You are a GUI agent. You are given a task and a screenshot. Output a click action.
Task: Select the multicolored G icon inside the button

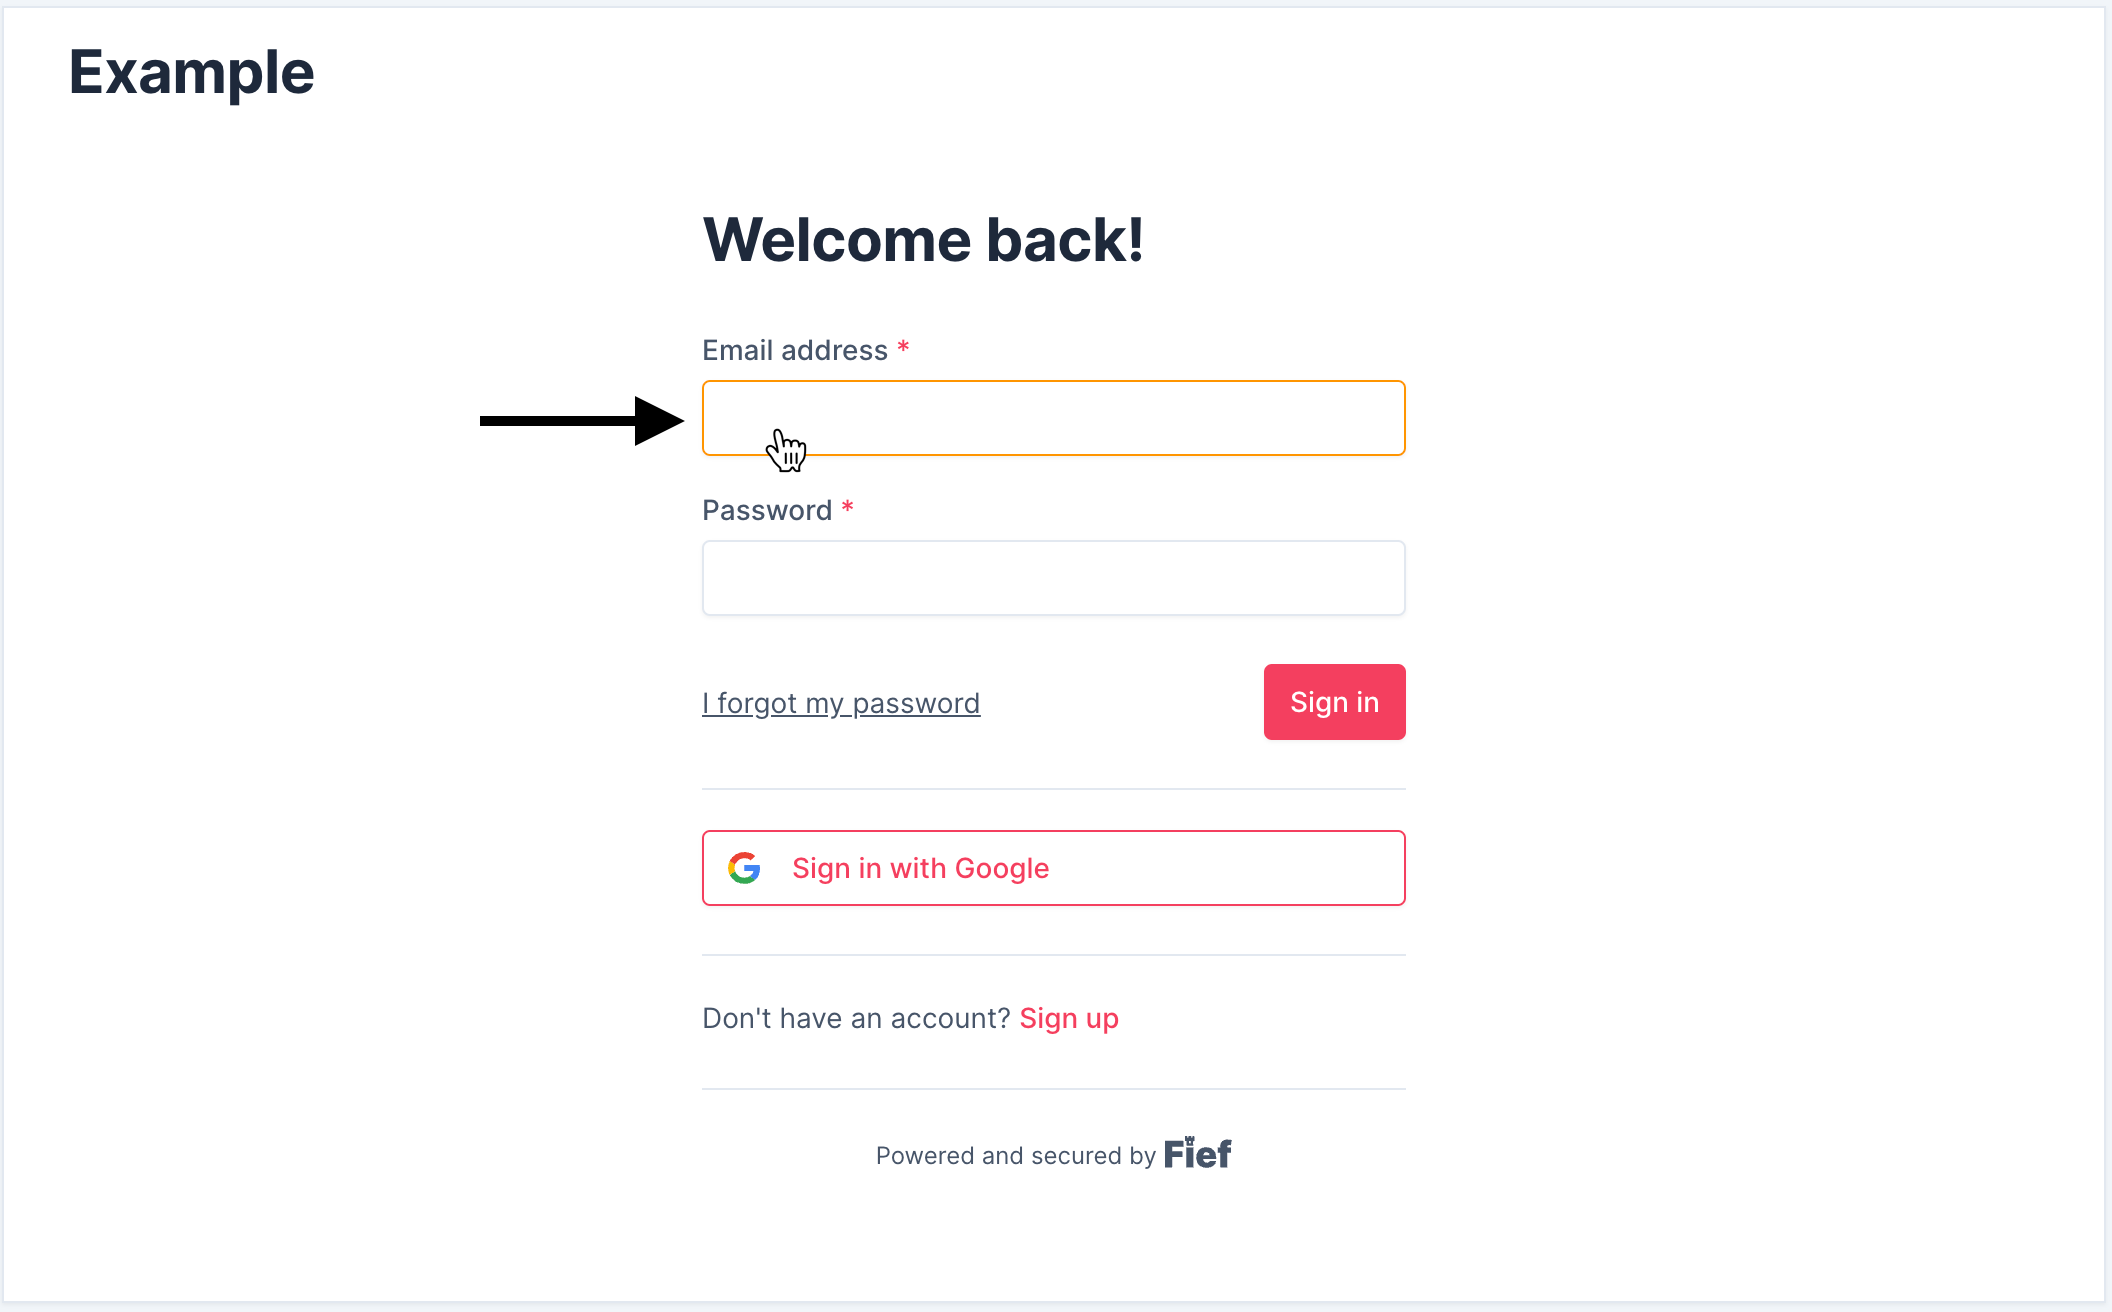[744, 867]
